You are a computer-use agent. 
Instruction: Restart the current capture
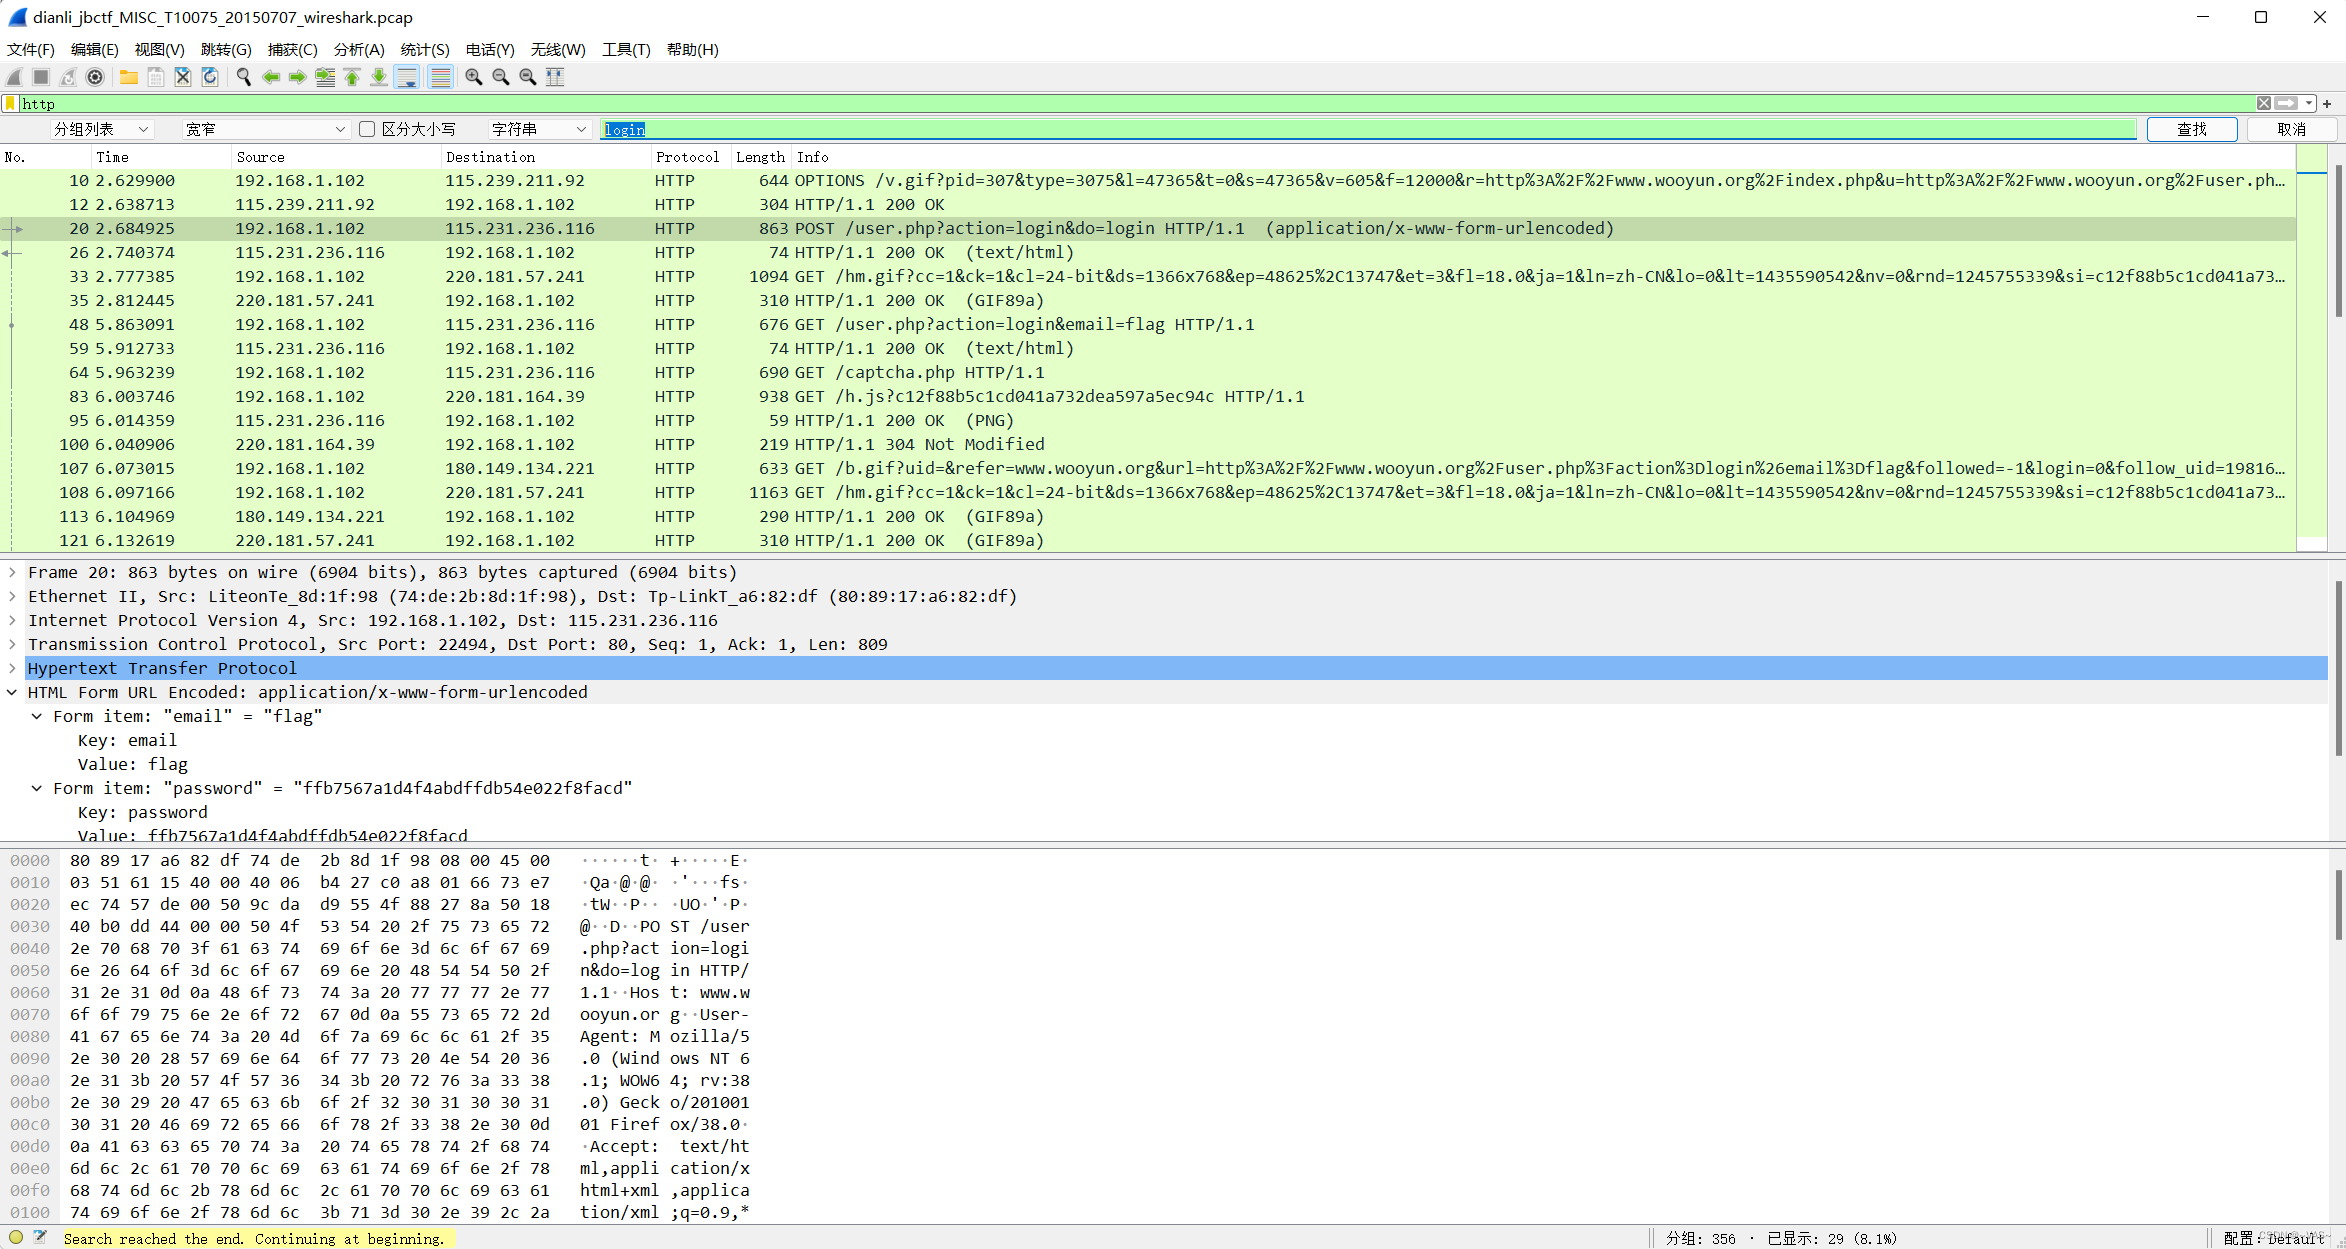68,77
